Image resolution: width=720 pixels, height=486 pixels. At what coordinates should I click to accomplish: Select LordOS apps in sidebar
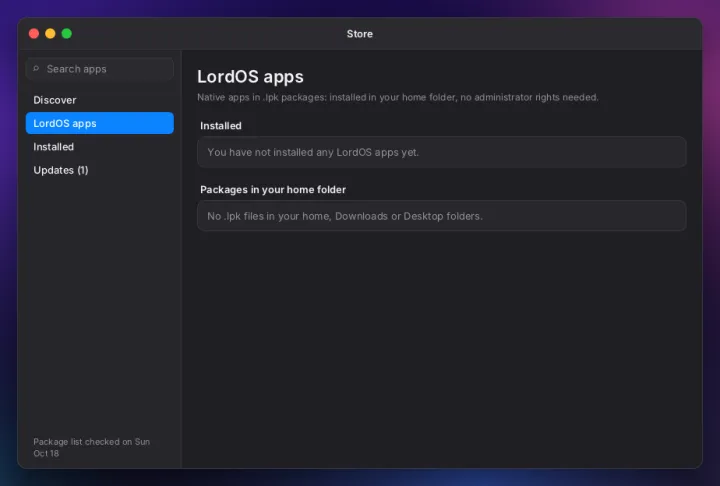tap(100, 123)
